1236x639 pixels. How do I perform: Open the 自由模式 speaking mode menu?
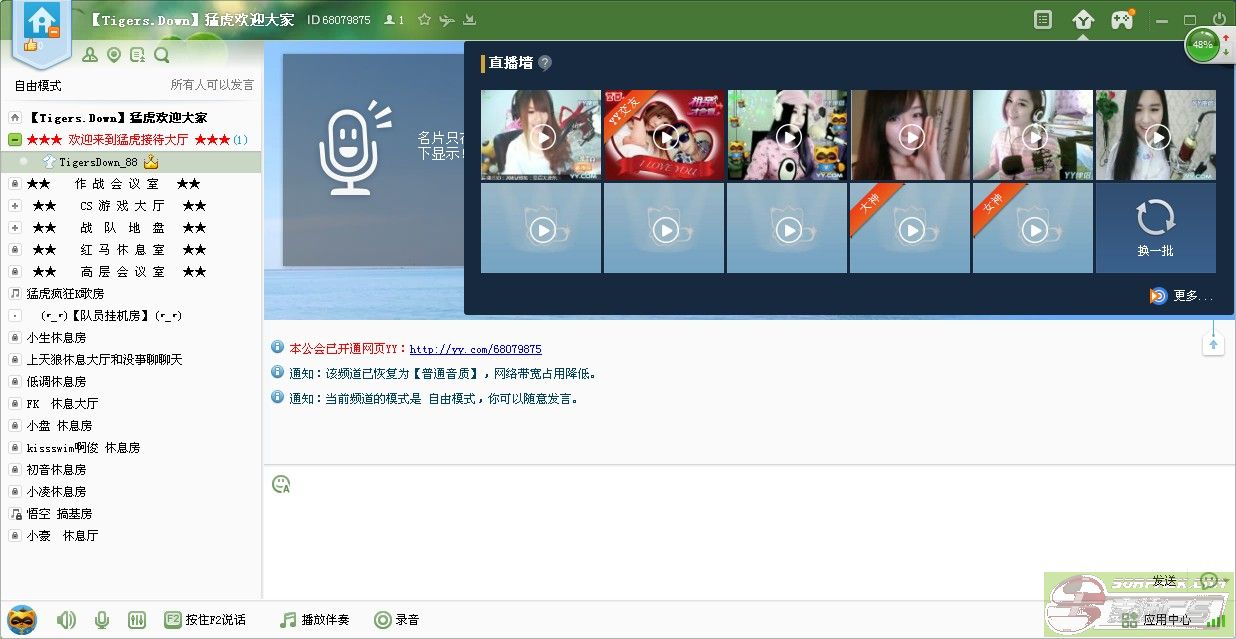pos(38,85)
